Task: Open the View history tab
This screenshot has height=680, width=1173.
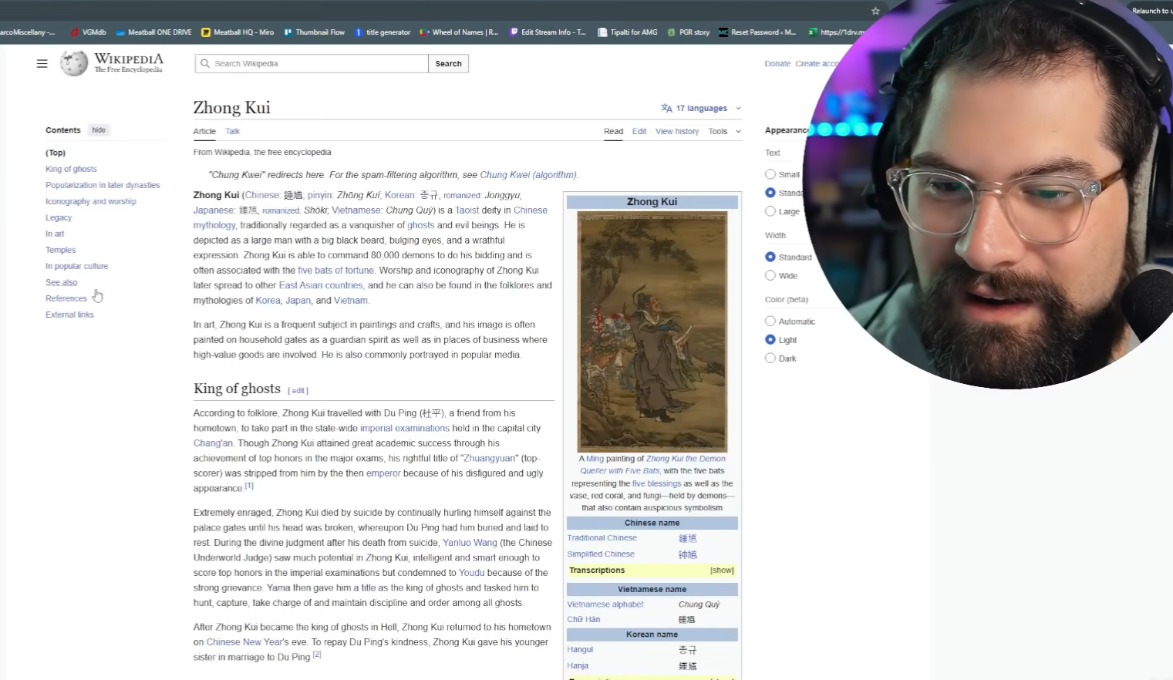Action: point(677,131)
